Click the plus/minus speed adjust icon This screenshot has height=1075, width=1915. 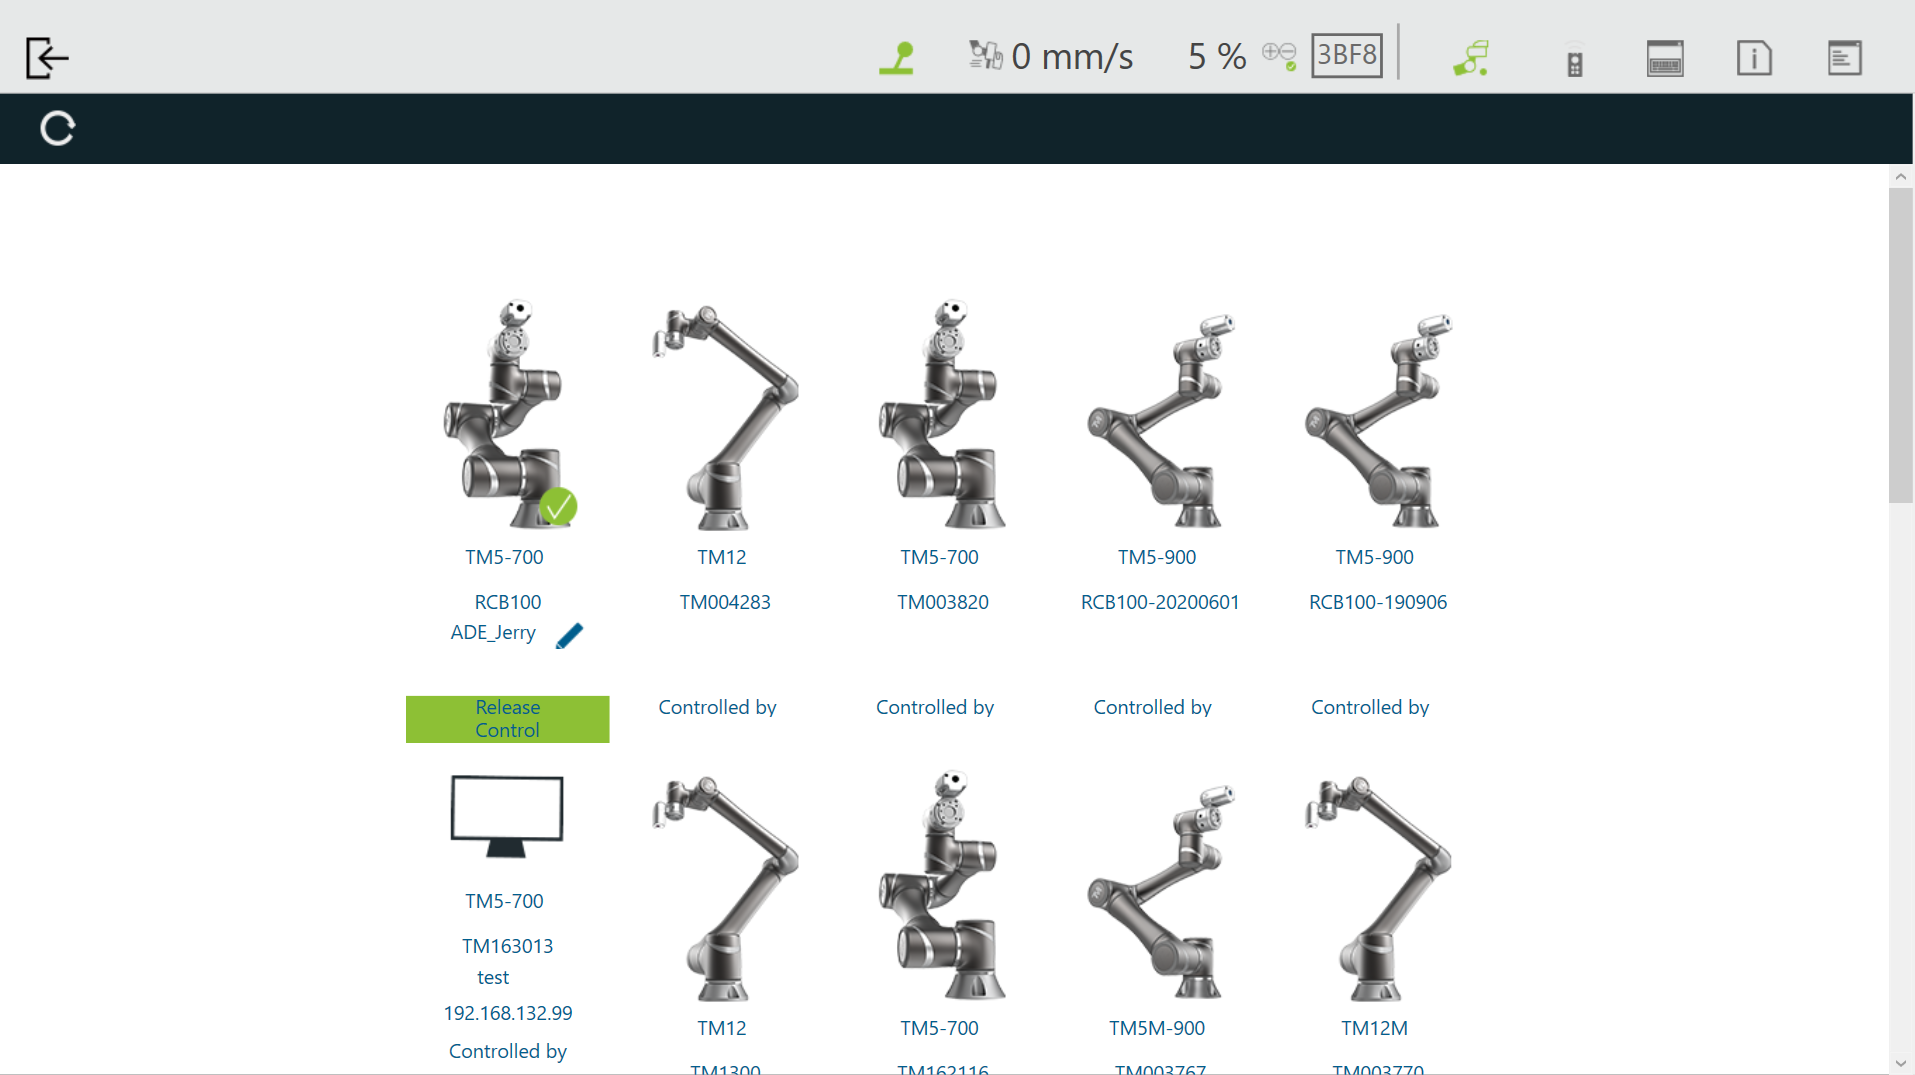pyautogui.click(x=1279, y=55)
